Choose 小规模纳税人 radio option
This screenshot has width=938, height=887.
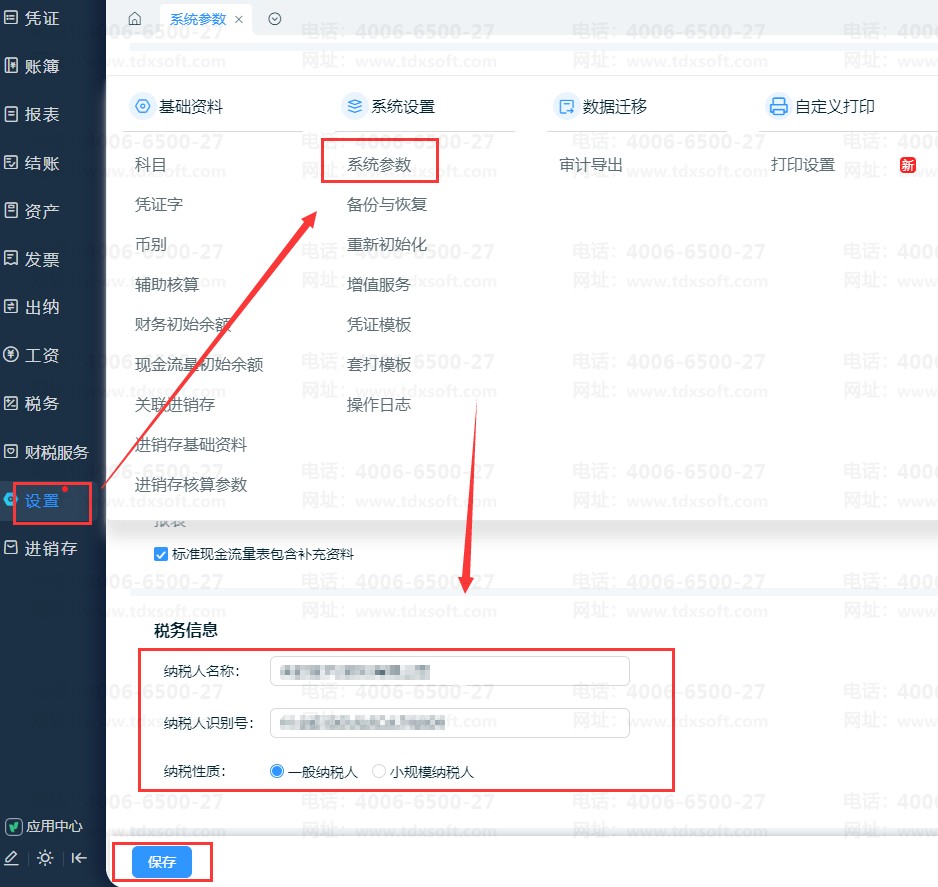379,771
